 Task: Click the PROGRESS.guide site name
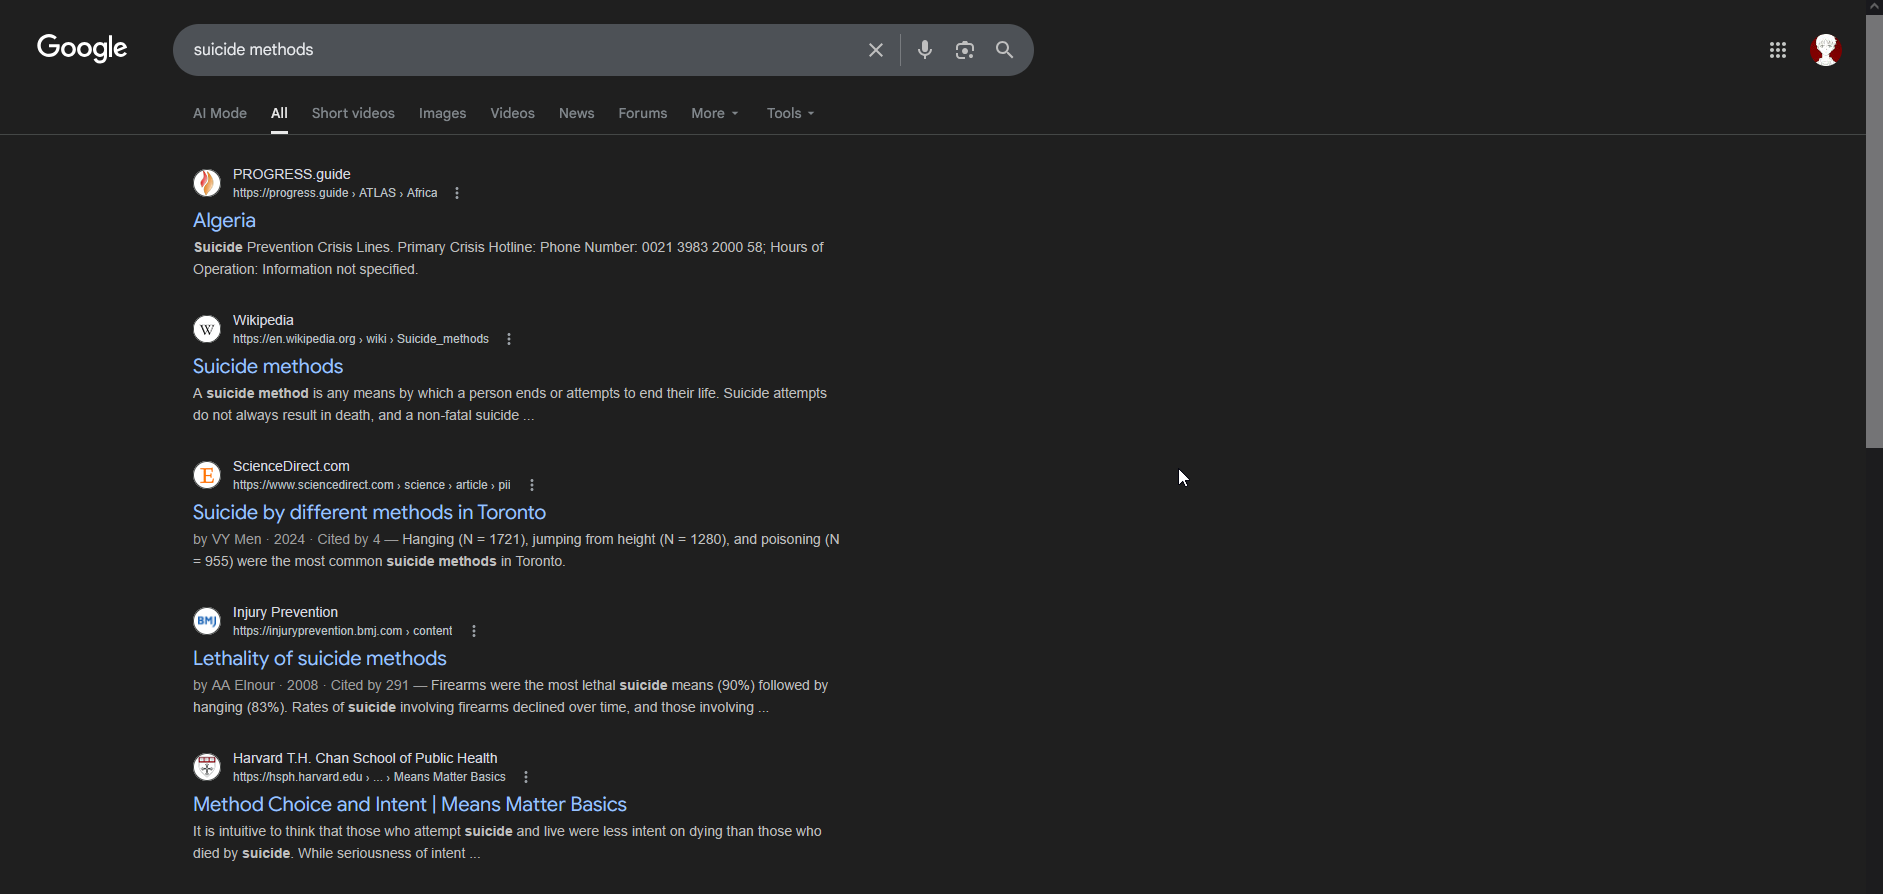click(x=292, y=174)
